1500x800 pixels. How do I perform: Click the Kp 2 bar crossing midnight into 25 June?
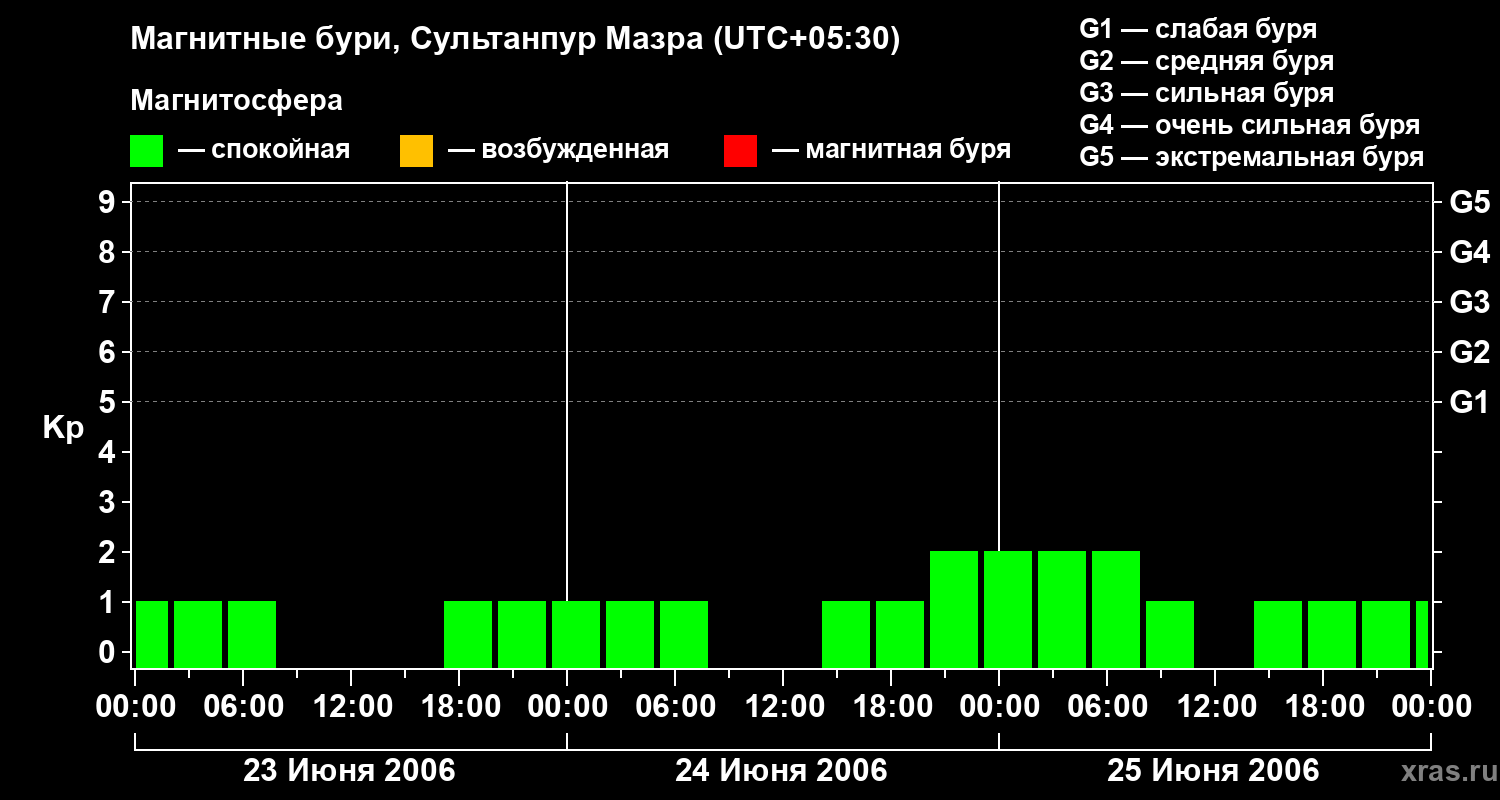tap(1008, 609)
